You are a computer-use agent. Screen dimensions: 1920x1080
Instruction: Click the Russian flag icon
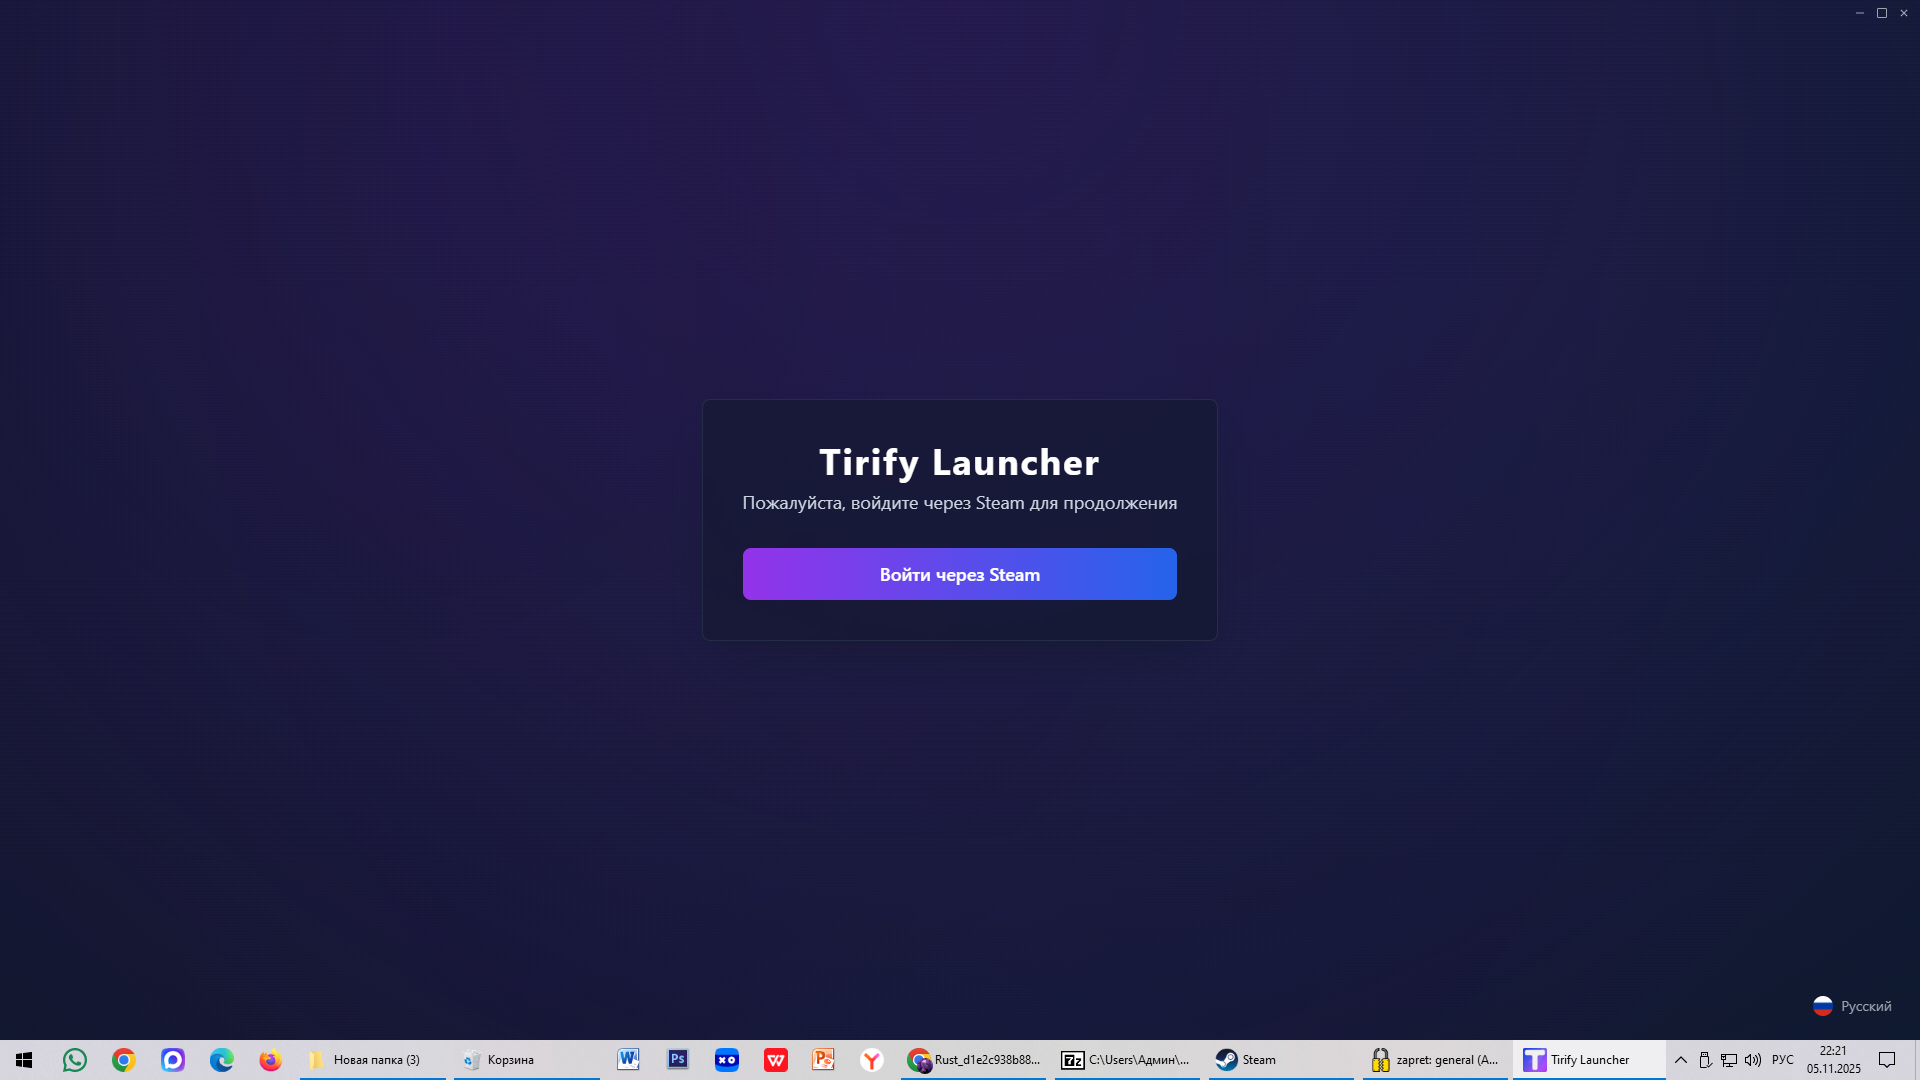point(1822,1006)
